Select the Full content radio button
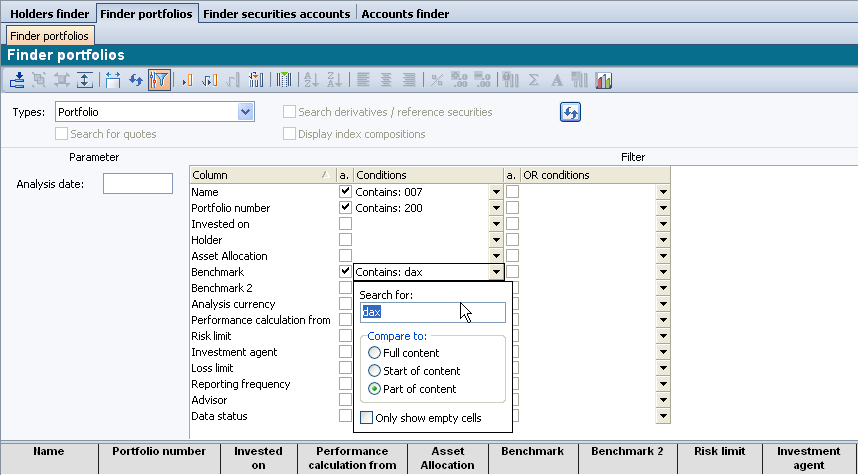This screenshot has width=858, height=475. [x=375, y=353]
